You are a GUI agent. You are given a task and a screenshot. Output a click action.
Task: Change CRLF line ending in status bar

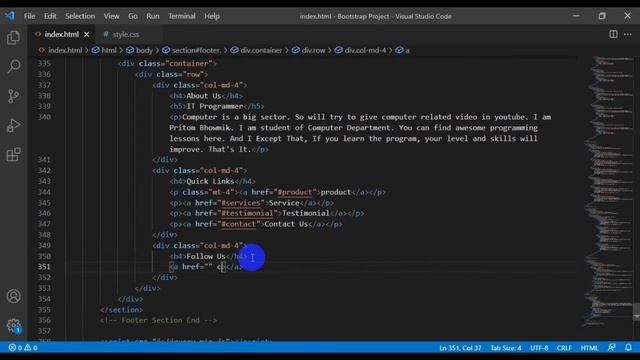point(564,348)
